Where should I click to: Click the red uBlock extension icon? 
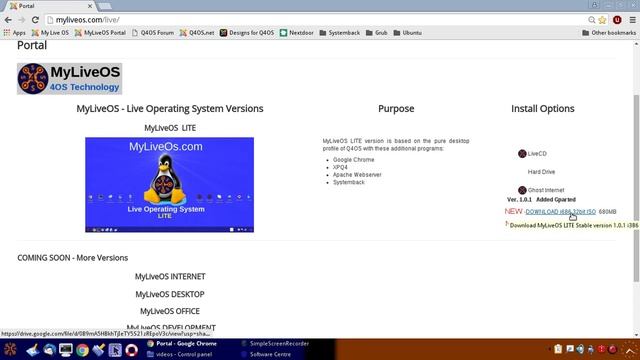tap(617, 20)
